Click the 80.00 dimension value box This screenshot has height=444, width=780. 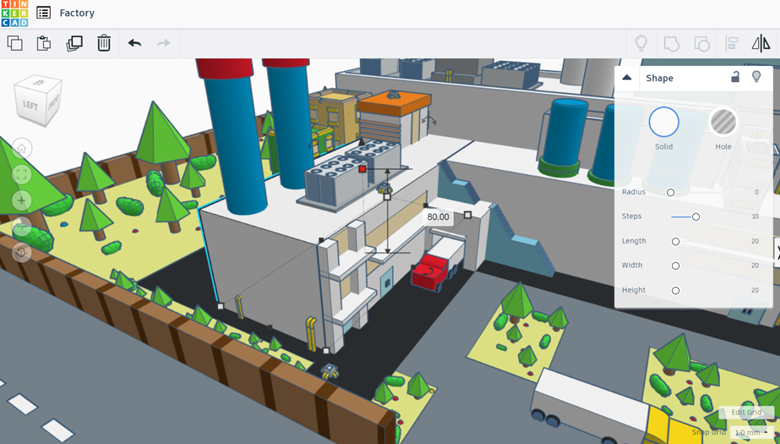(x=438, y=217)
